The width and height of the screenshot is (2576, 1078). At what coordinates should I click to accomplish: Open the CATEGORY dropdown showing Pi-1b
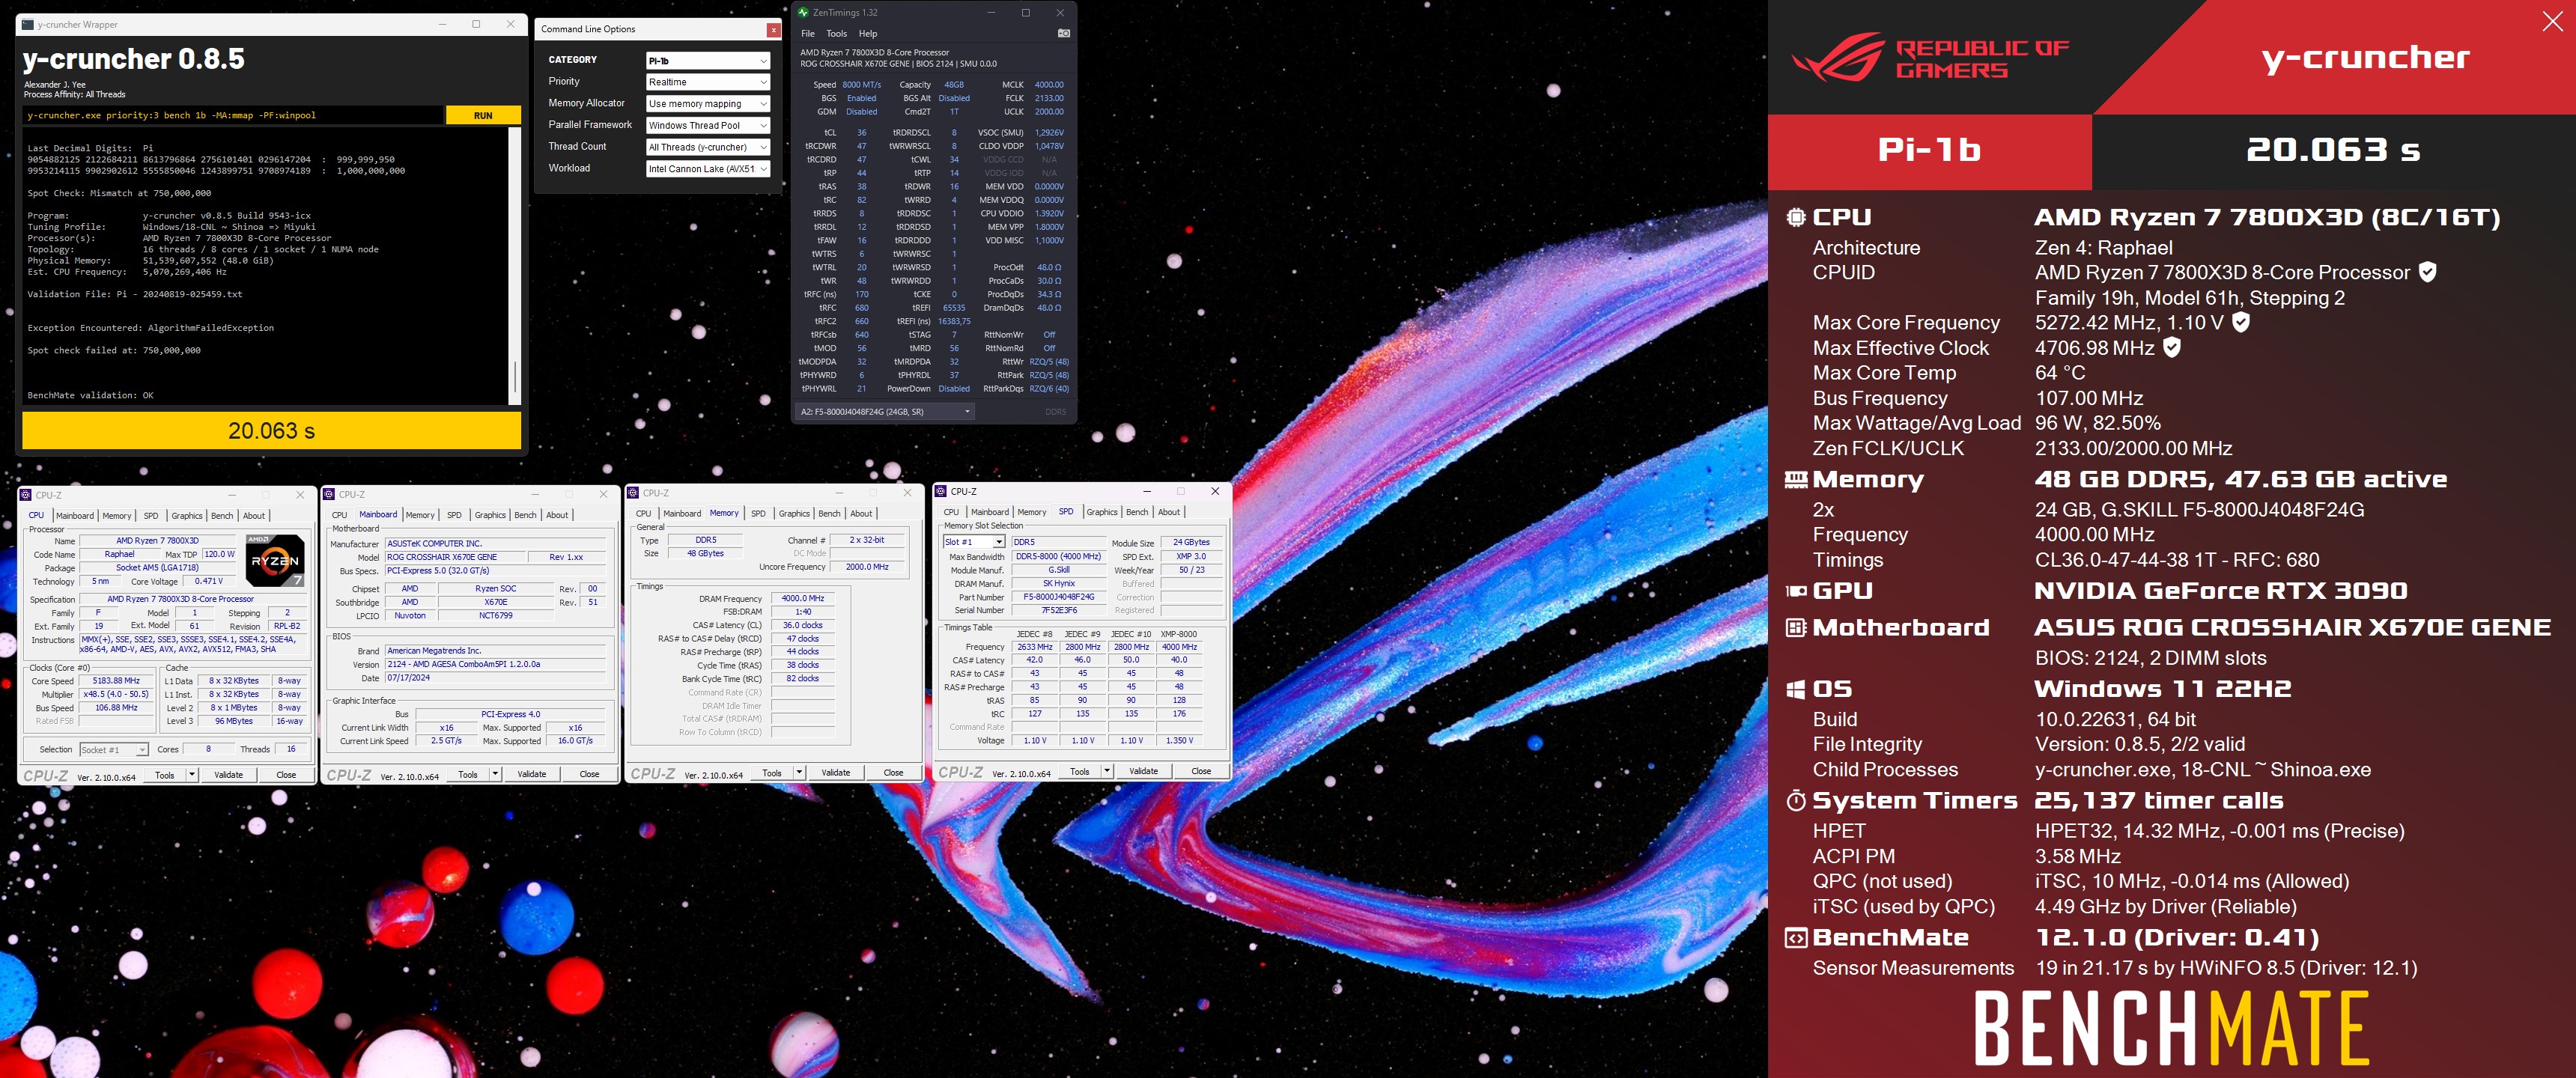707,61
